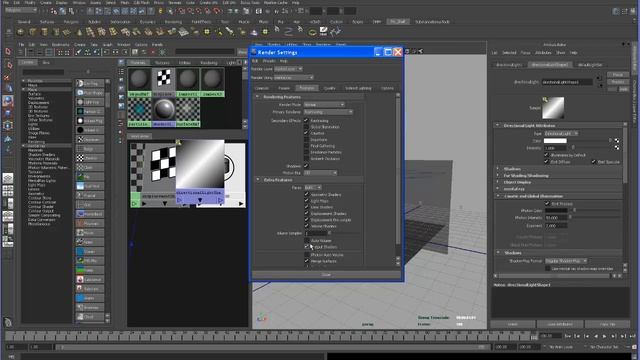Click Close button in Render Settings
This screenshot has width=640, height=360.
[327, 275]
